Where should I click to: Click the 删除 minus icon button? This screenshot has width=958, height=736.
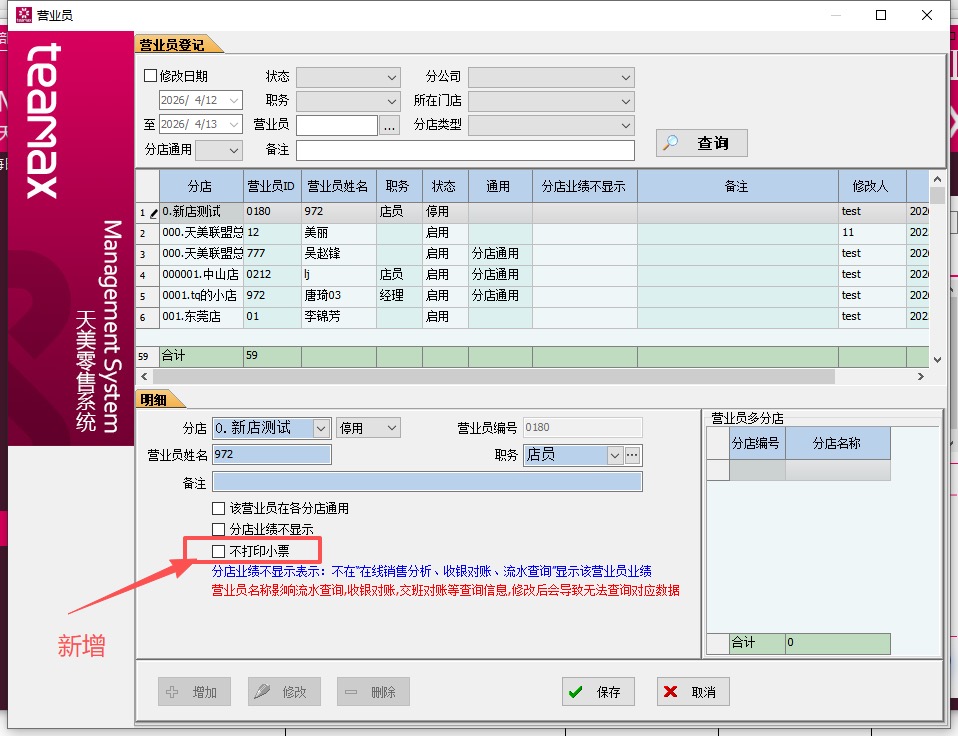(372, 691)
